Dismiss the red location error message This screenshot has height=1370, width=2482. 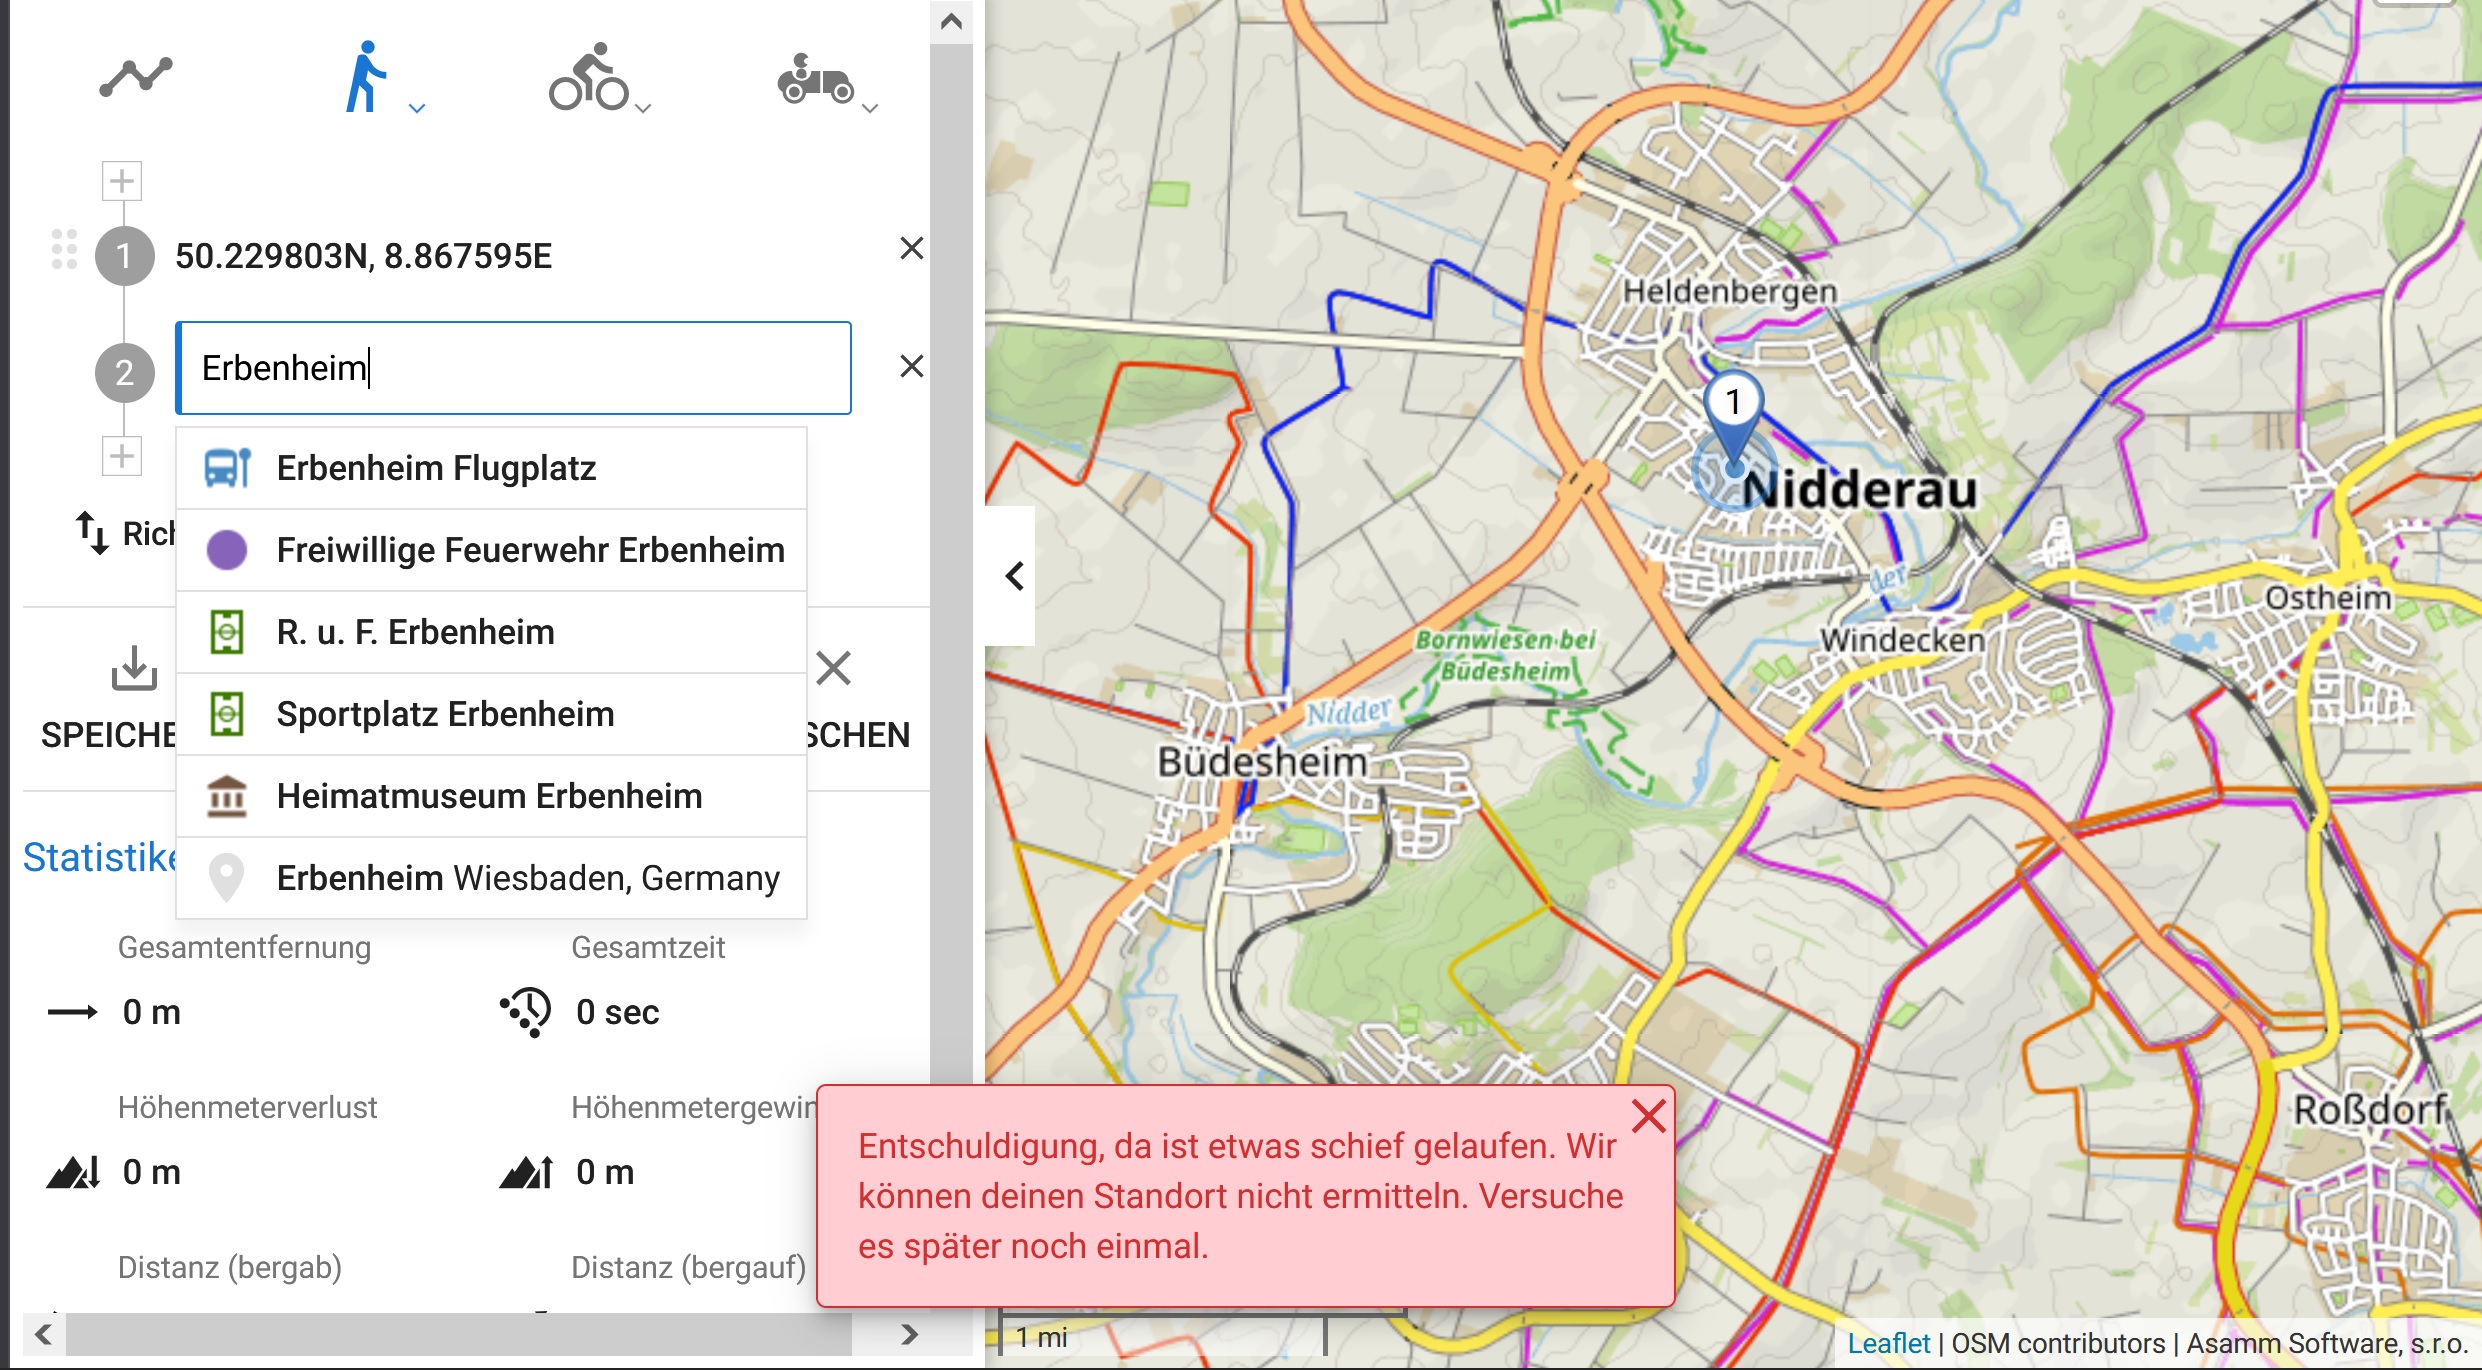pos(1648,1116)
